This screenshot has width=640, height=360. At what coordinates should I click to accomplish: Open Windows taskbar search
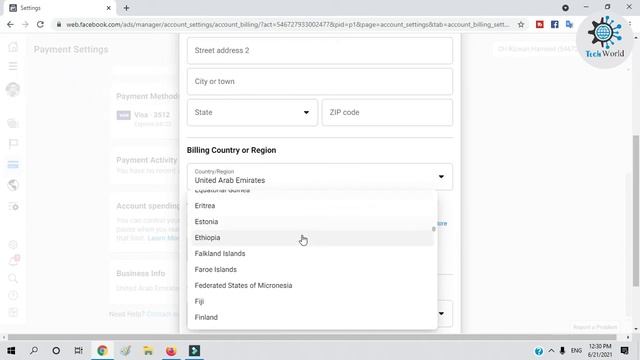coord(34,351)
